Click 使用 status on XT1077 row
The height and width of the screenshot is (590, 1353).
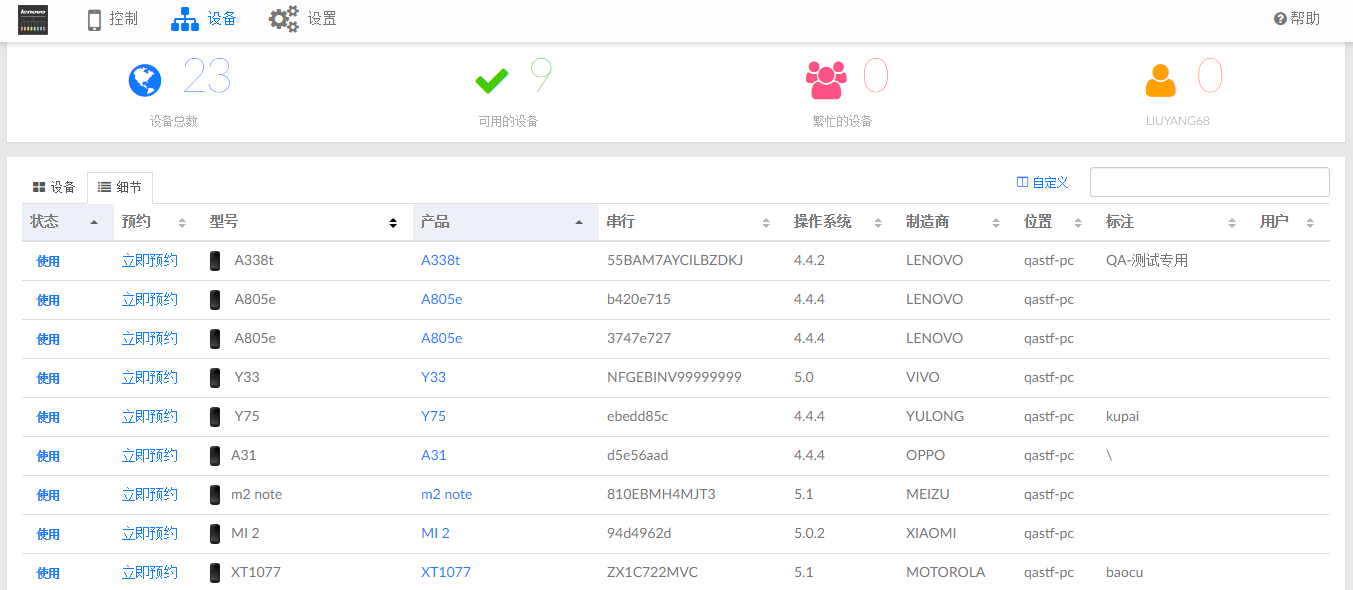(x=48, y=573)
